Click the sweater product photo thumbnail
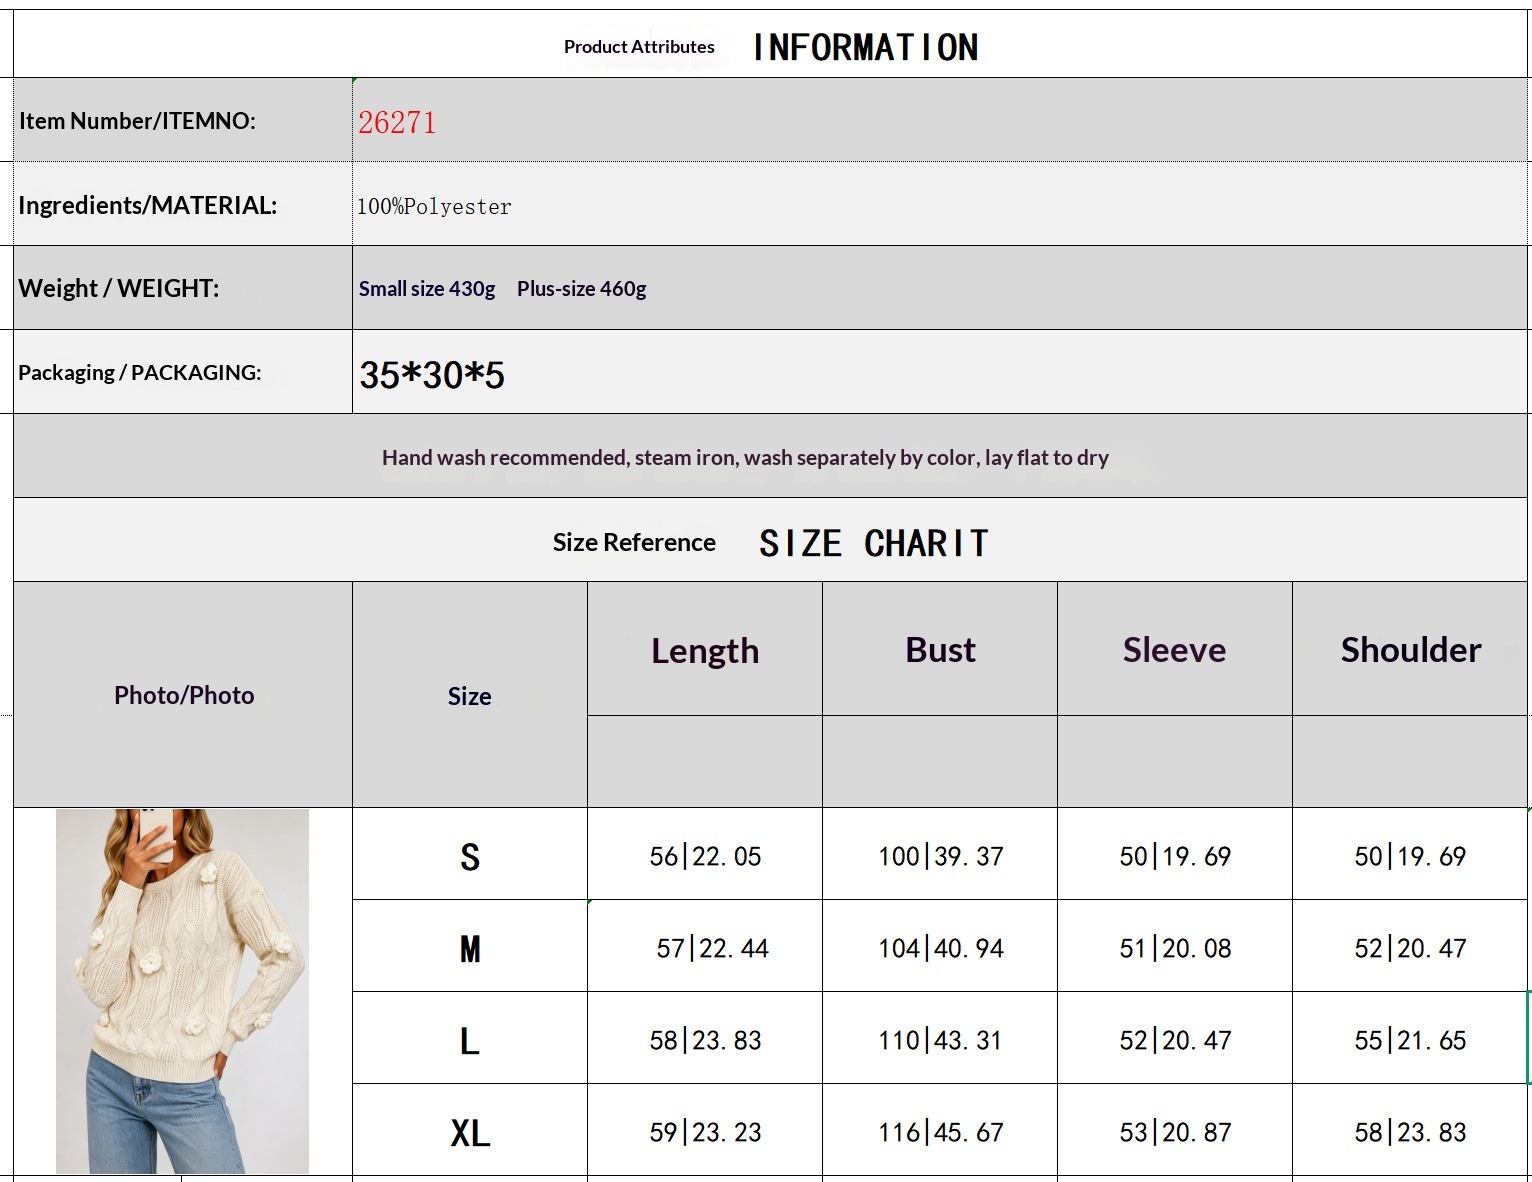1532x1182 pixels. 182,991
